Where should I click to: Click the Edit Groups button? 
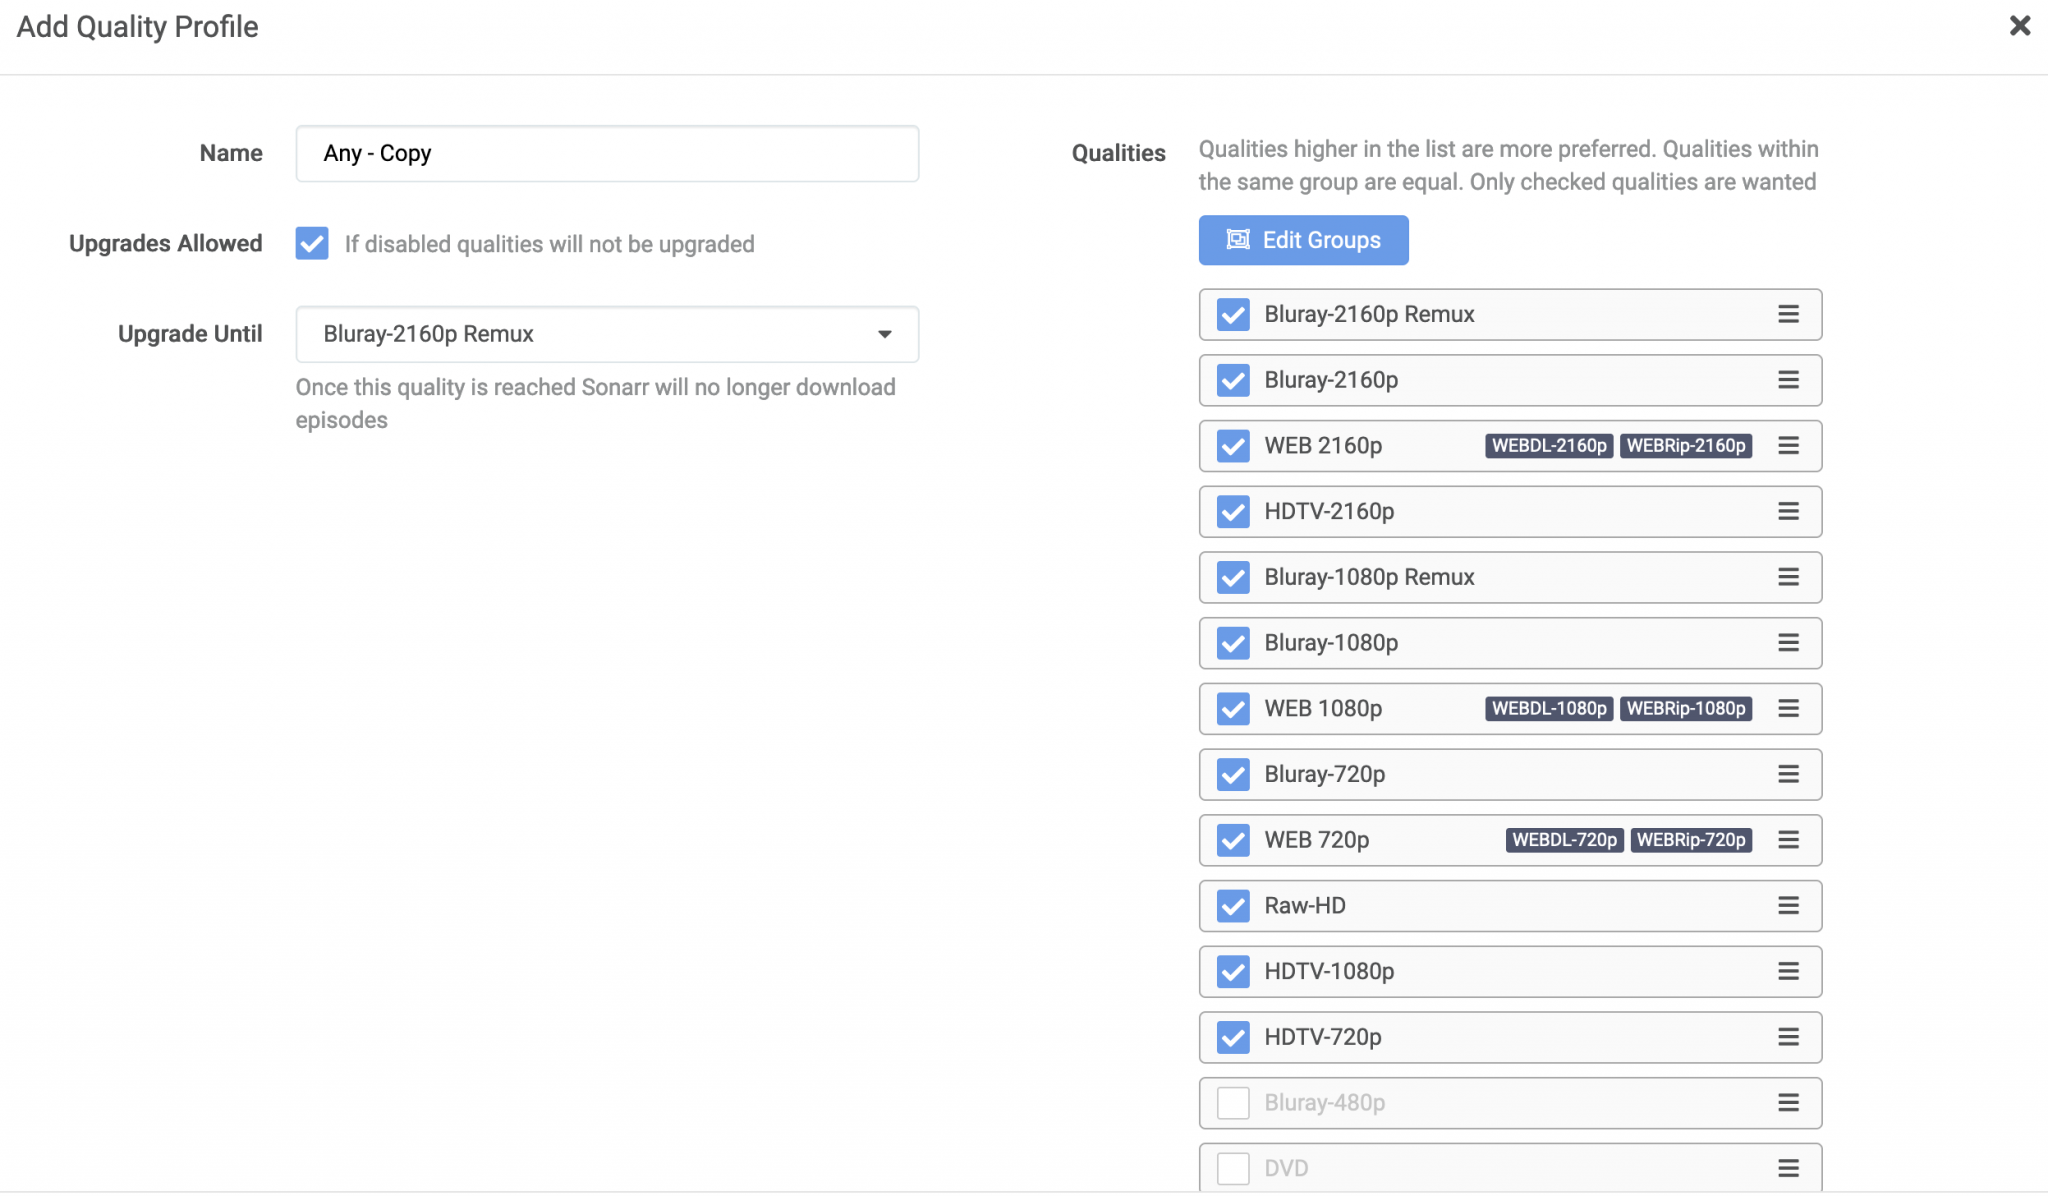[1303, 240]
